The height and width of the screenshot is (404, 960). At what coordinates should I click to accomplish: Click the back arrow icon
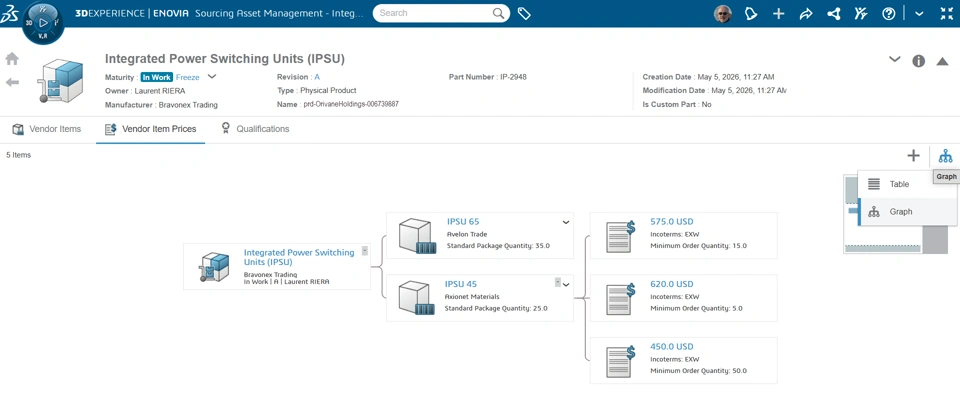[12, 82]
